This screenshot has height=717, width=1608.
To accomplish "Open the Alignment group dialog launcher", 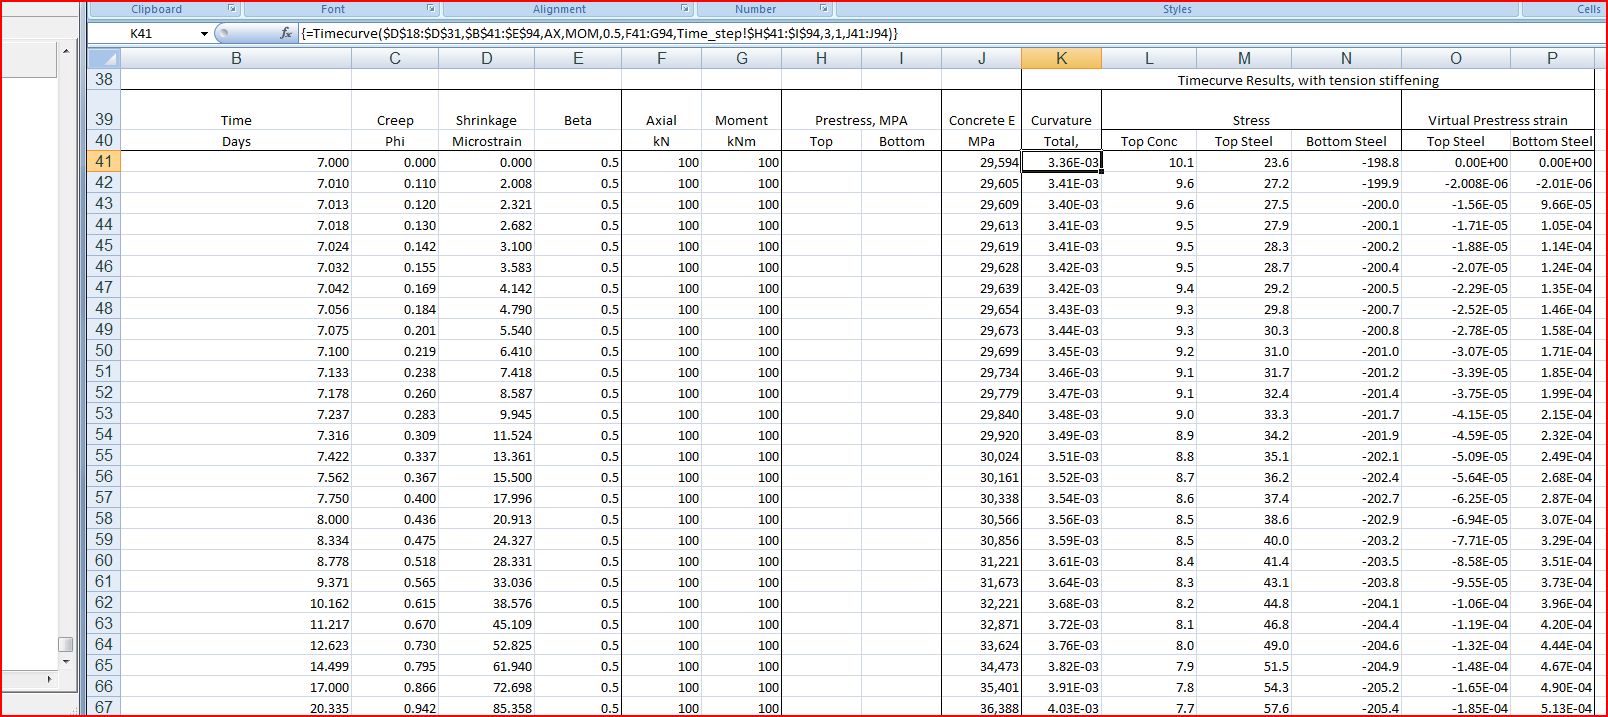I will click(x=685, y=9).
